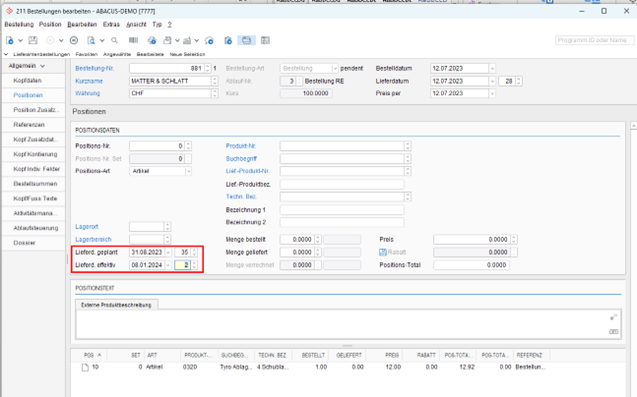The image size is (637, 397).
Task: Open the Bestelldatum date dropdown
Action: 492,68
